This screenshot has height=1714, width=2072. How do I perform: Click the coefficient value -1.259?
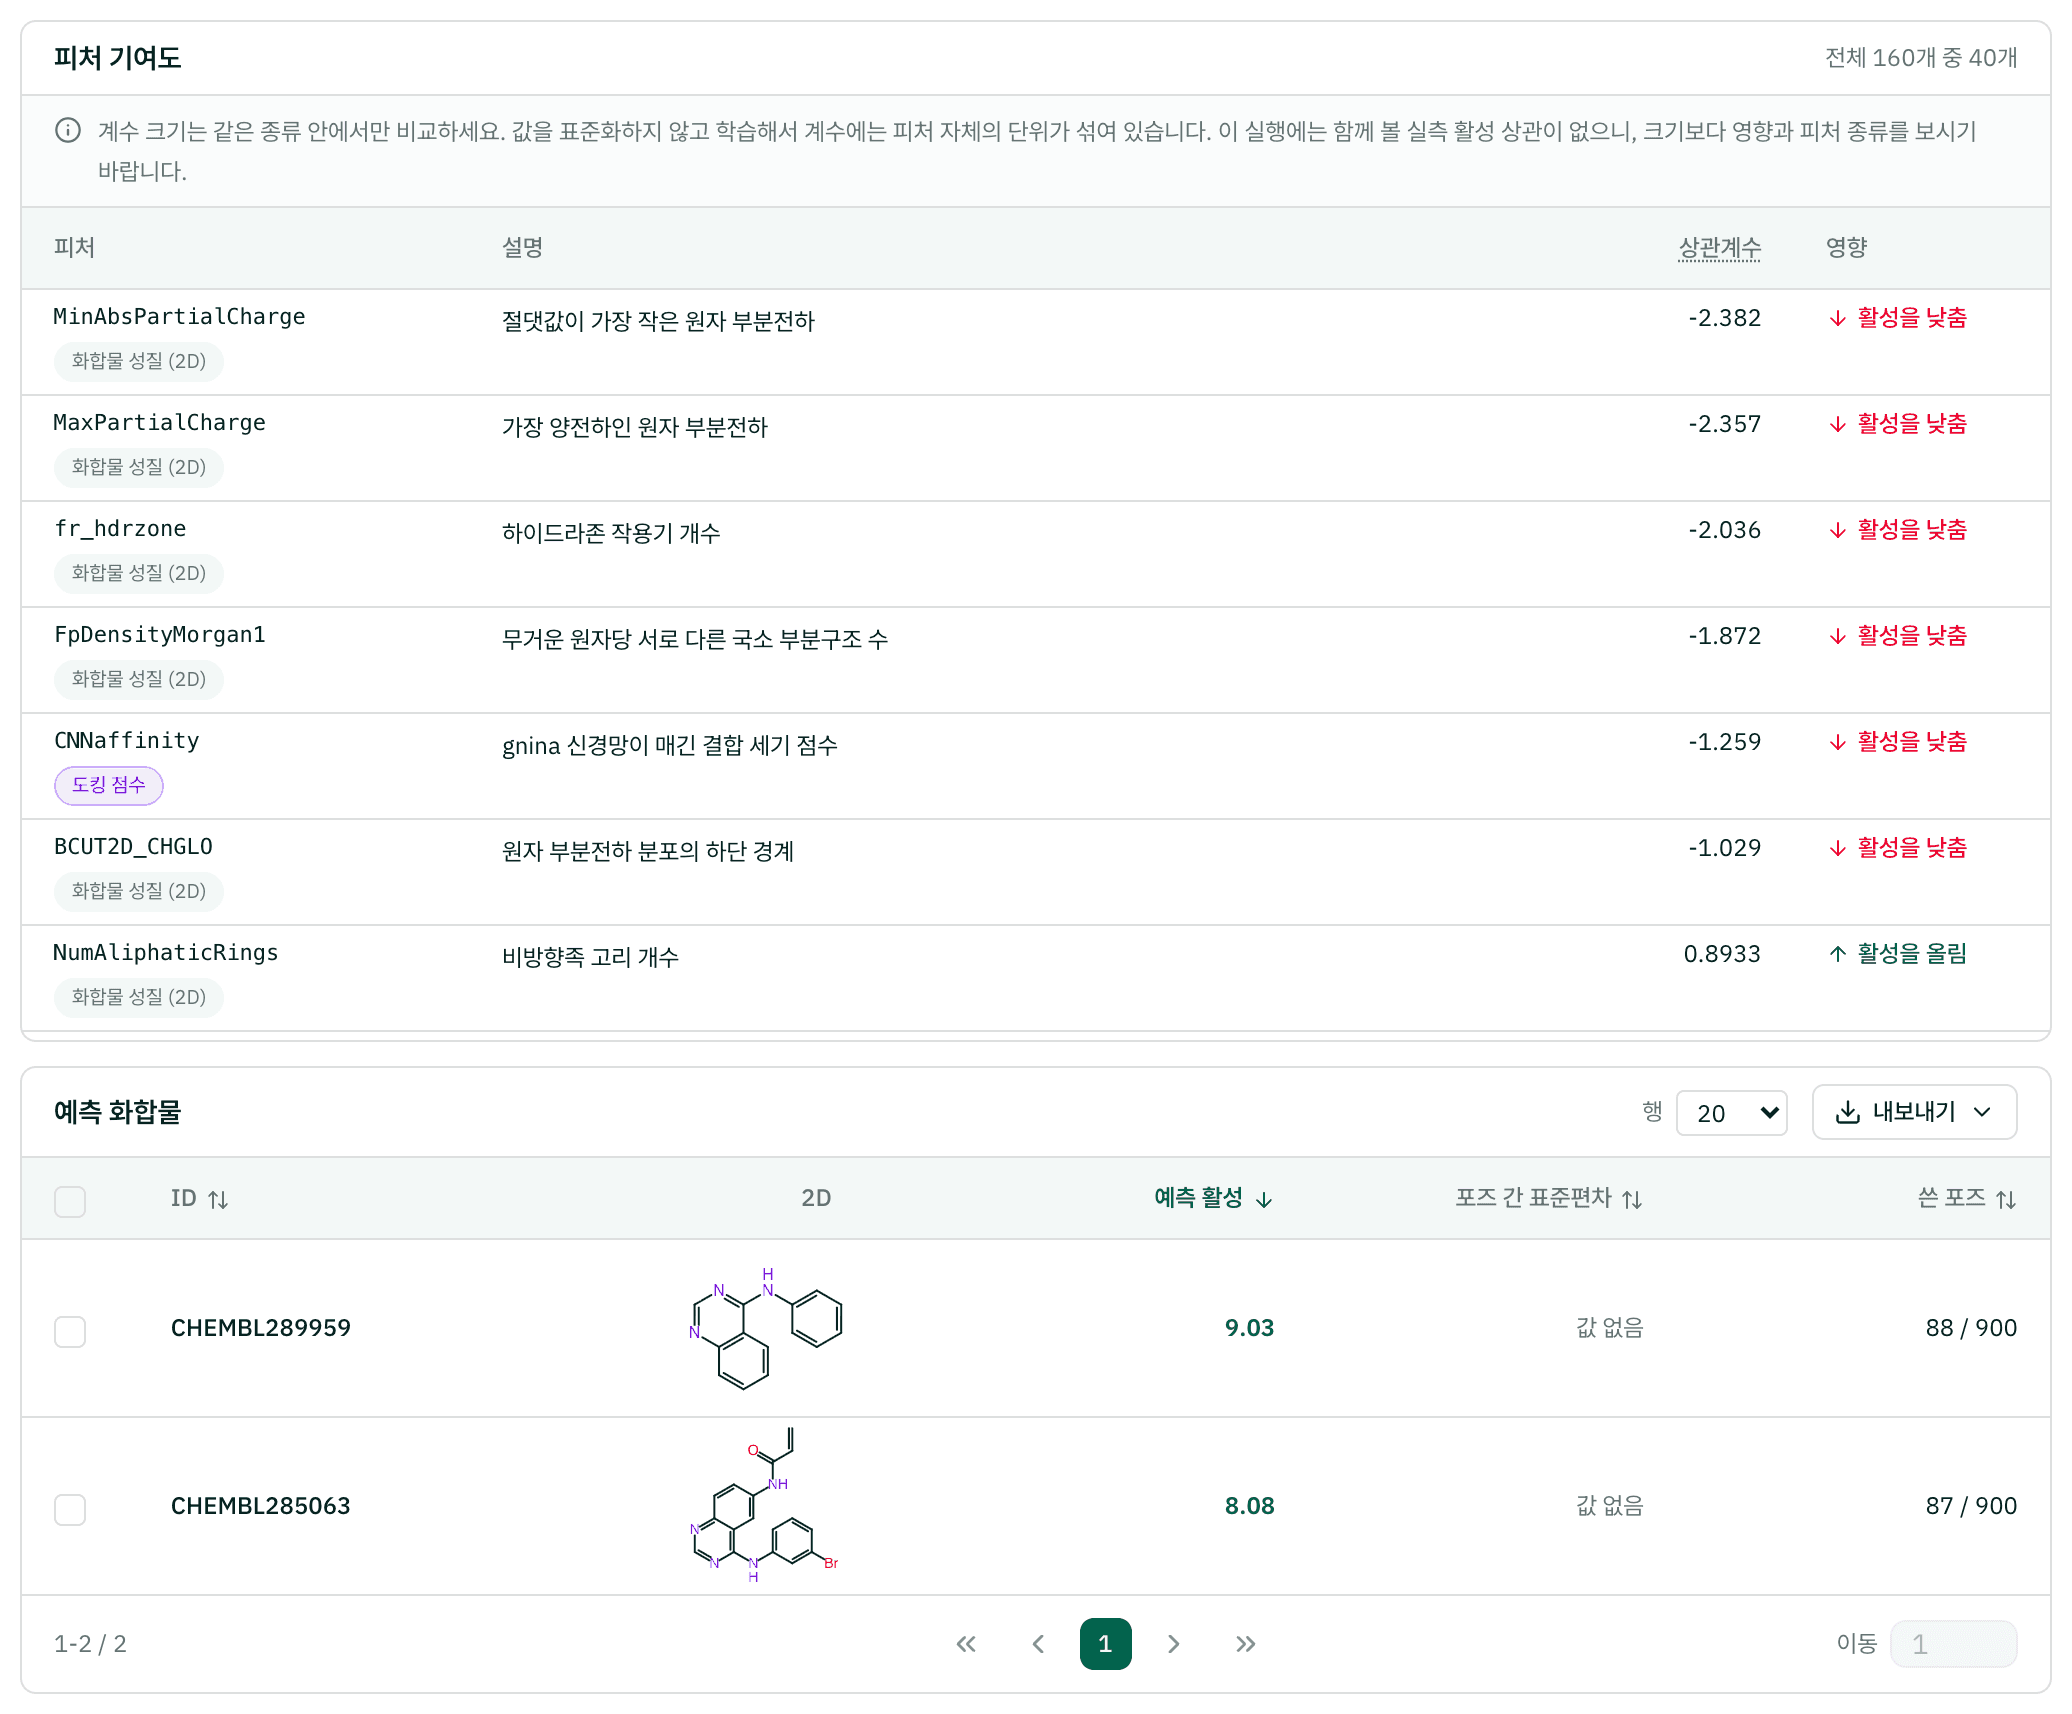click(1724, 742)
